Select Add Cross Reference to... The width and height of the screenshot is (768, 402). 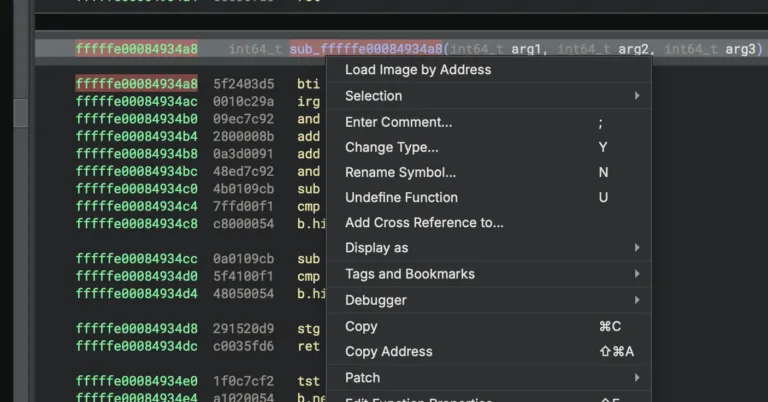(x=424, y=222)
